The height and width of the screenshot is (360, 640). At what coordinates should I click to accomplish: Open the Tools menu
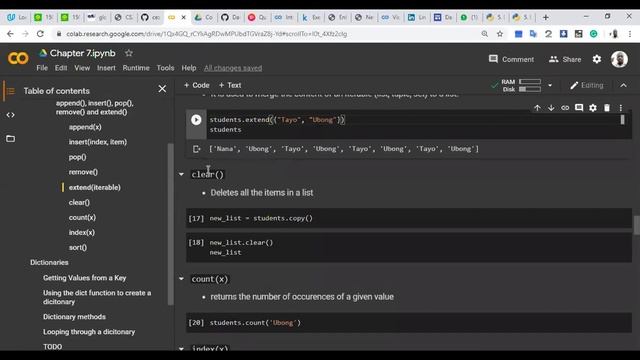(x=165, y=68)
